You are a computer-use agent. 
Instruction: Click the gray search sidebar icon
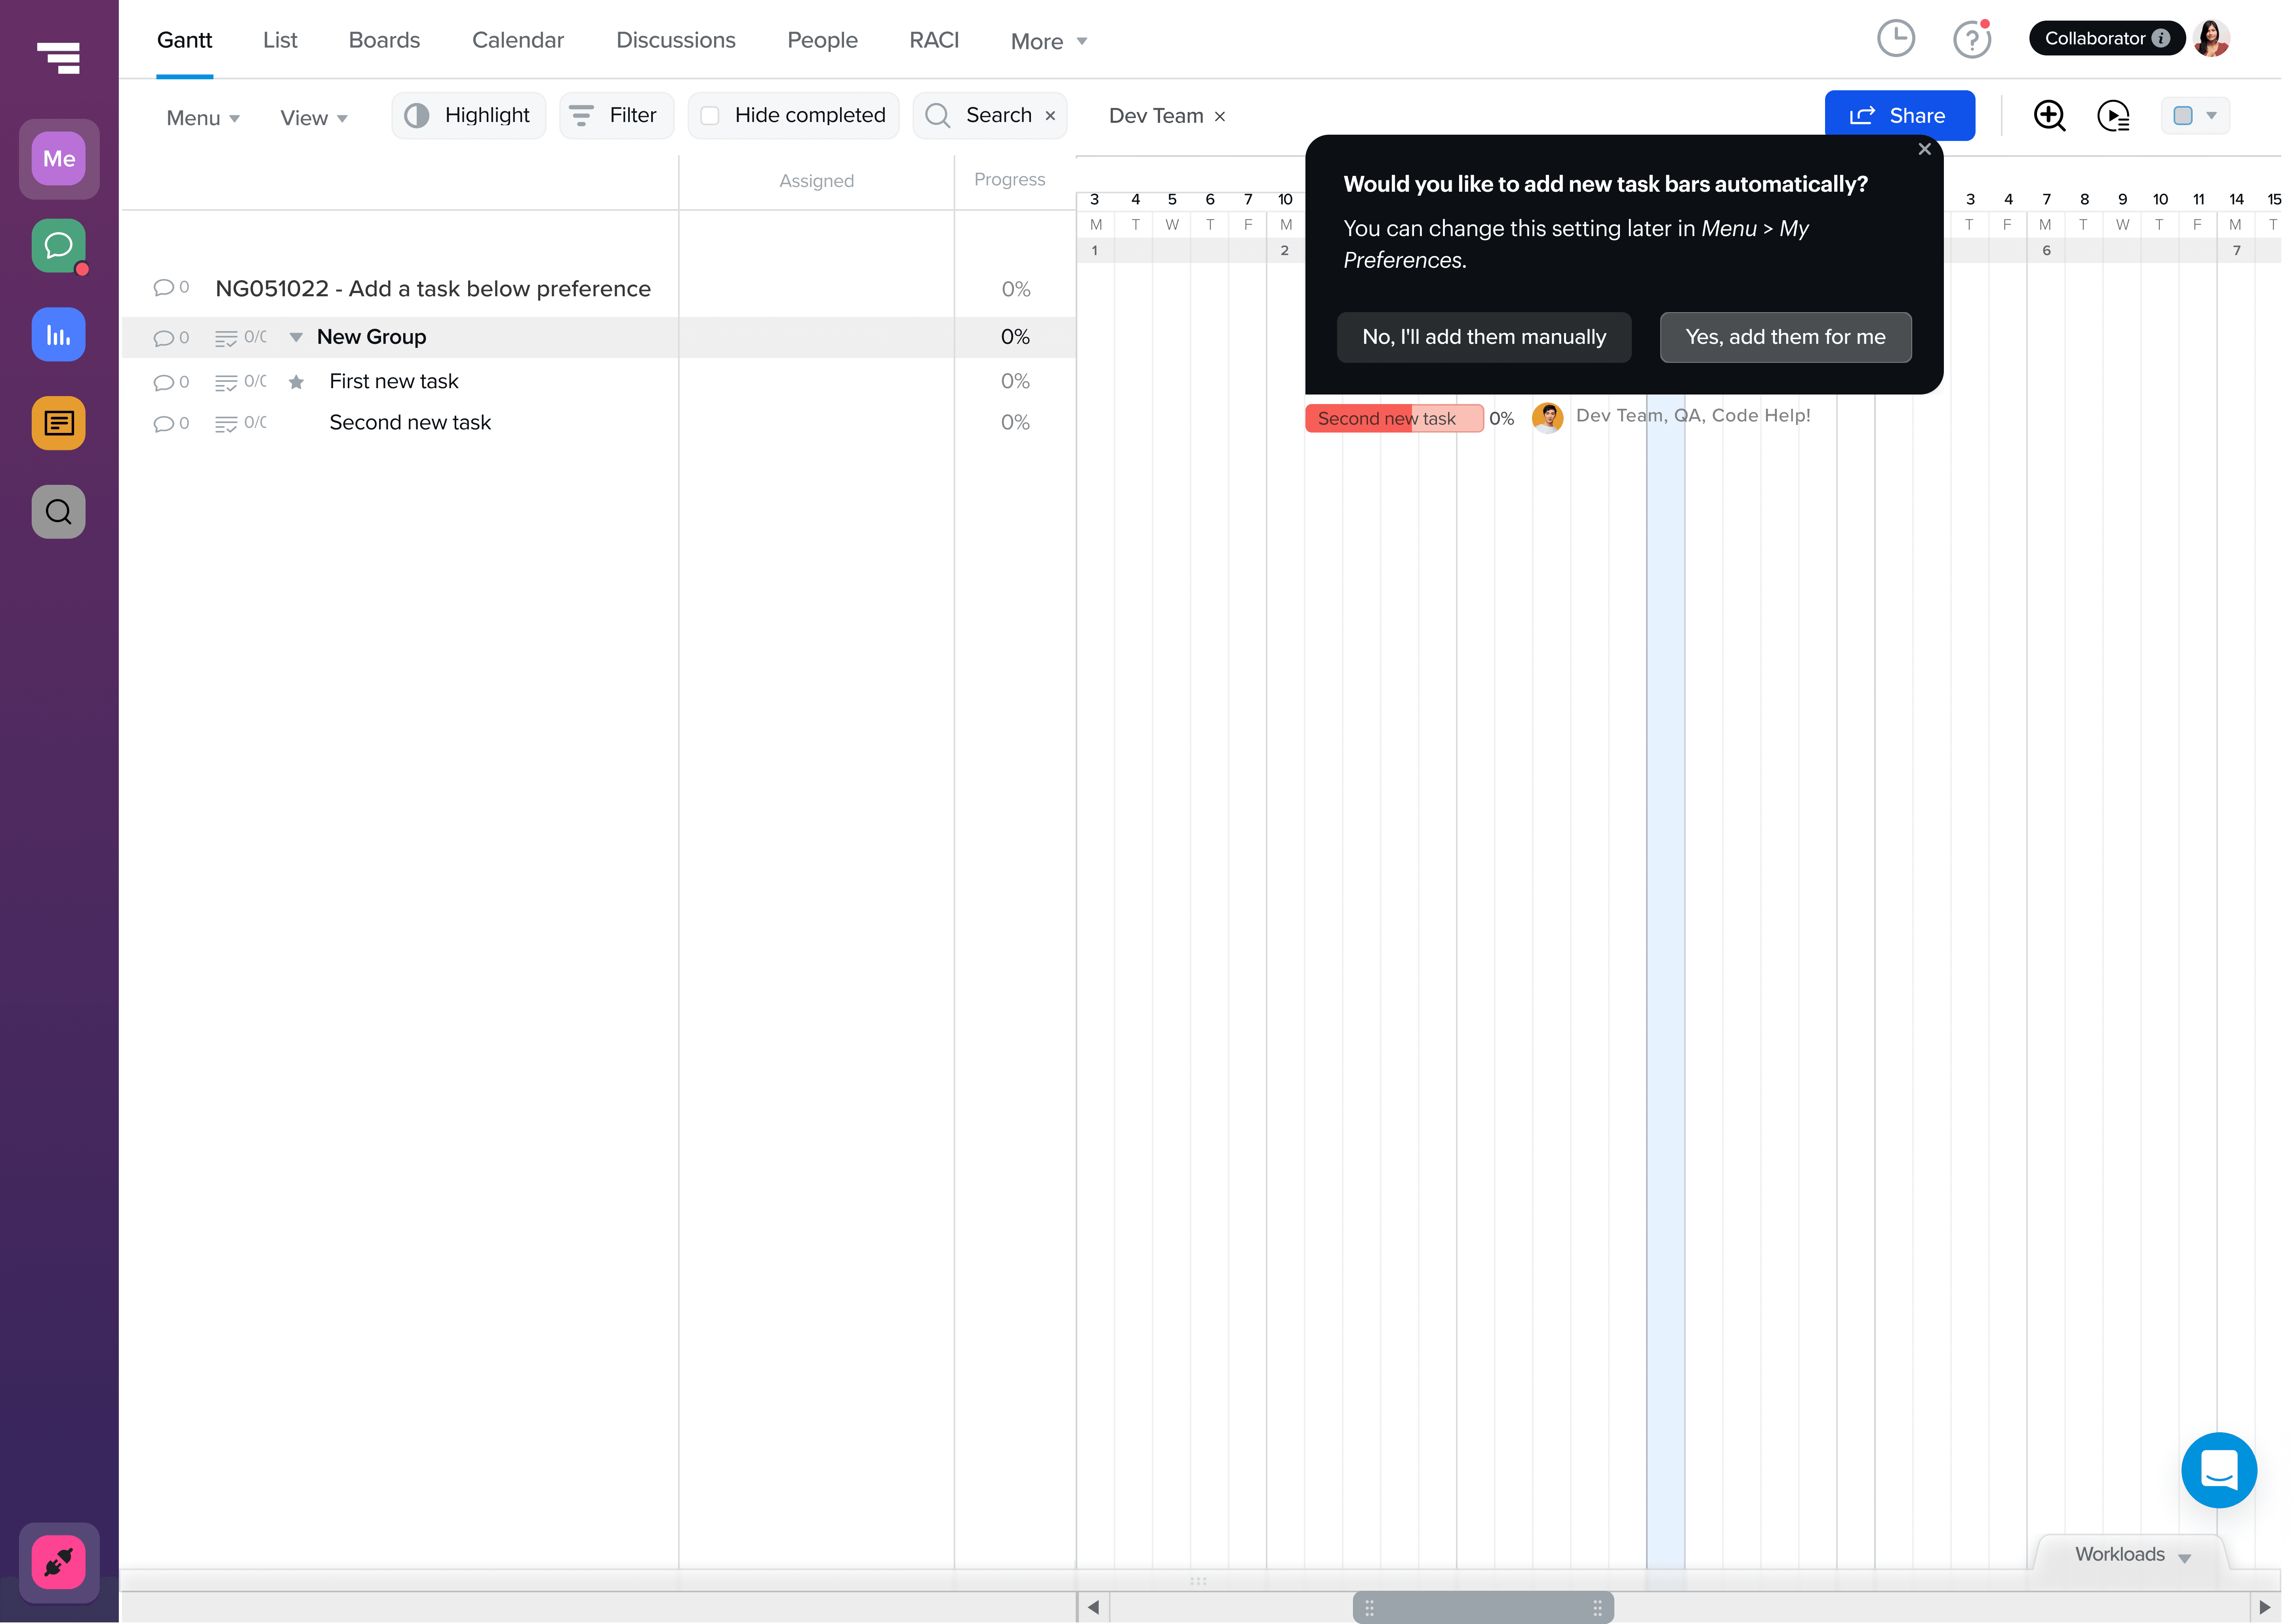(58, 512)
